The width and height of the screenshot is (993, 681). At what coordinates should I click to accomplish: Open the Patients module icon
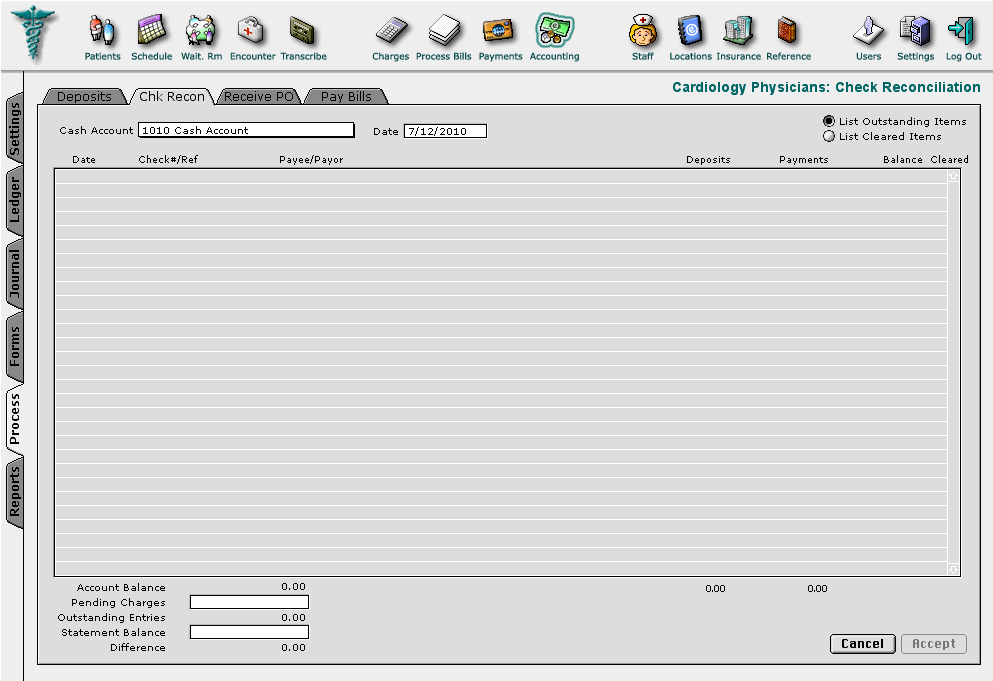coord(102,31)
